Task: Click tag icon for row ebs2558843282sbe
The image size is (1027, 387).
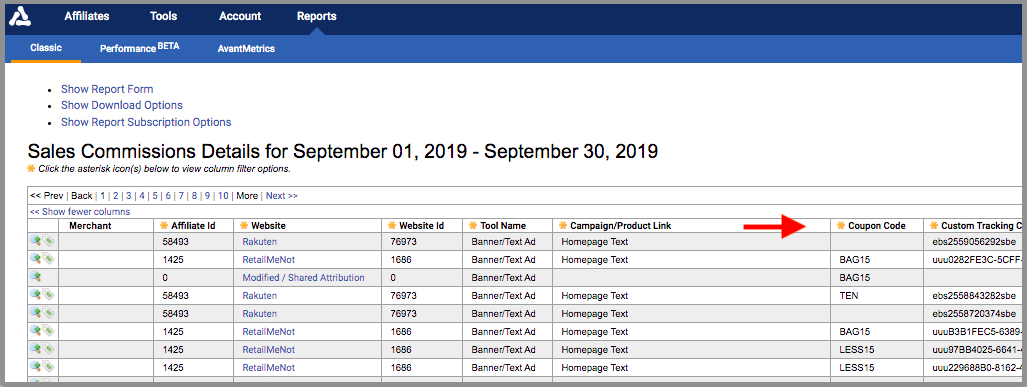Action: tap(48, 295)
